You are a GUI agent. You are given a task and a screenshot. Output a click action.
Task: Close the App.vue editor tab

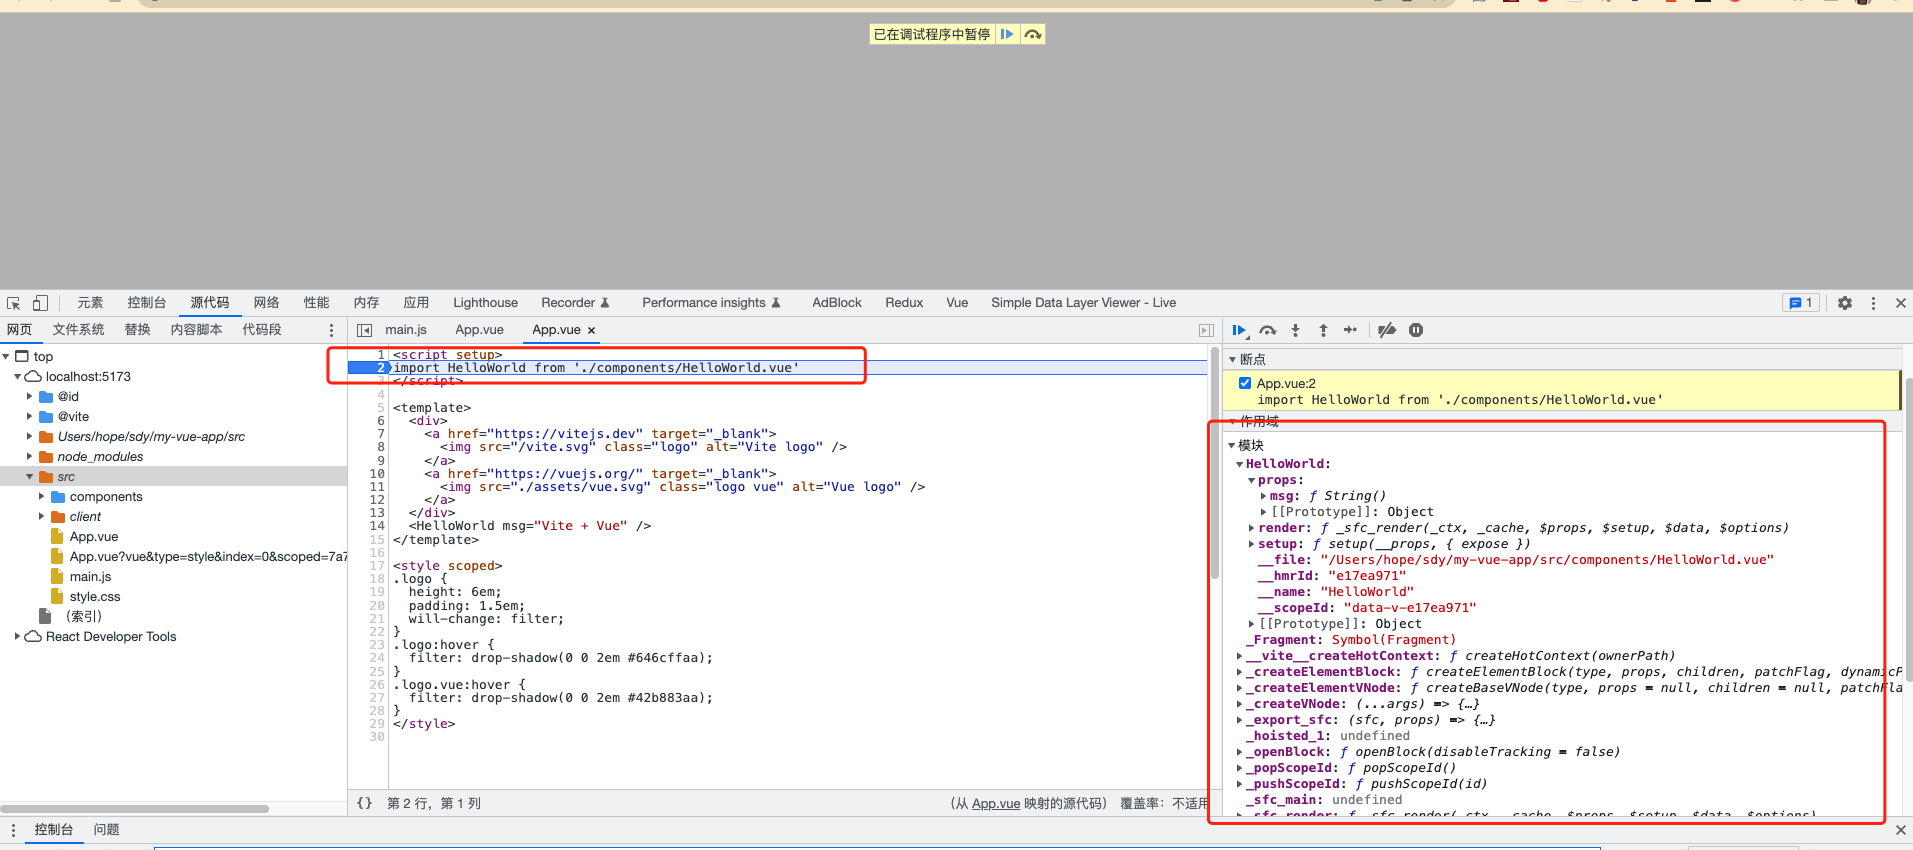tap(591, 330)
